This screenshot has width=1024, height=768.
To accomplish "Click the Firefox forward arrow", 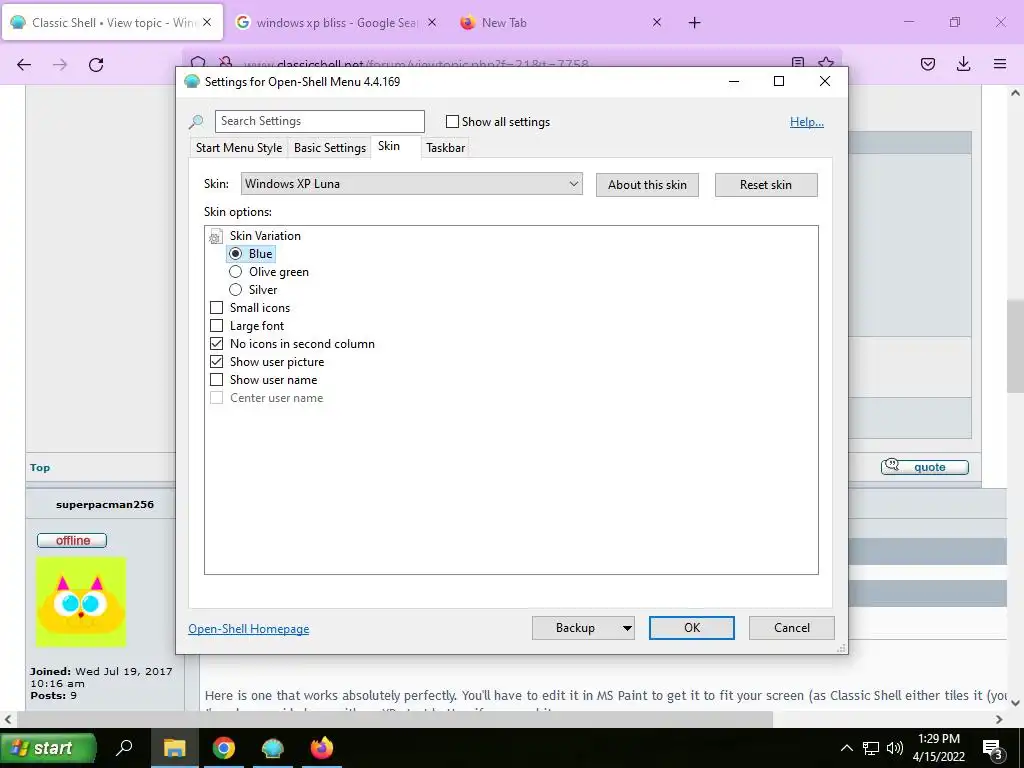I will (60, 64).
